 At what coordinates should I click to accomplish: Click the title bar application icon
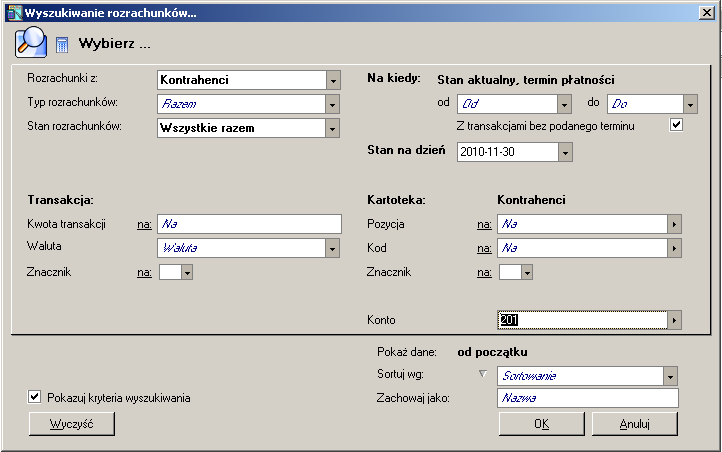[12, 13]
